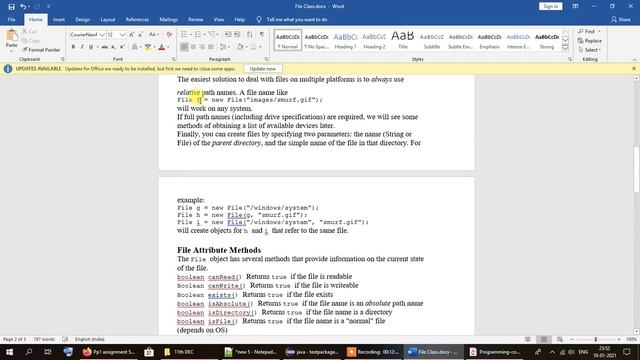Align text right

[x=202, y=47]
